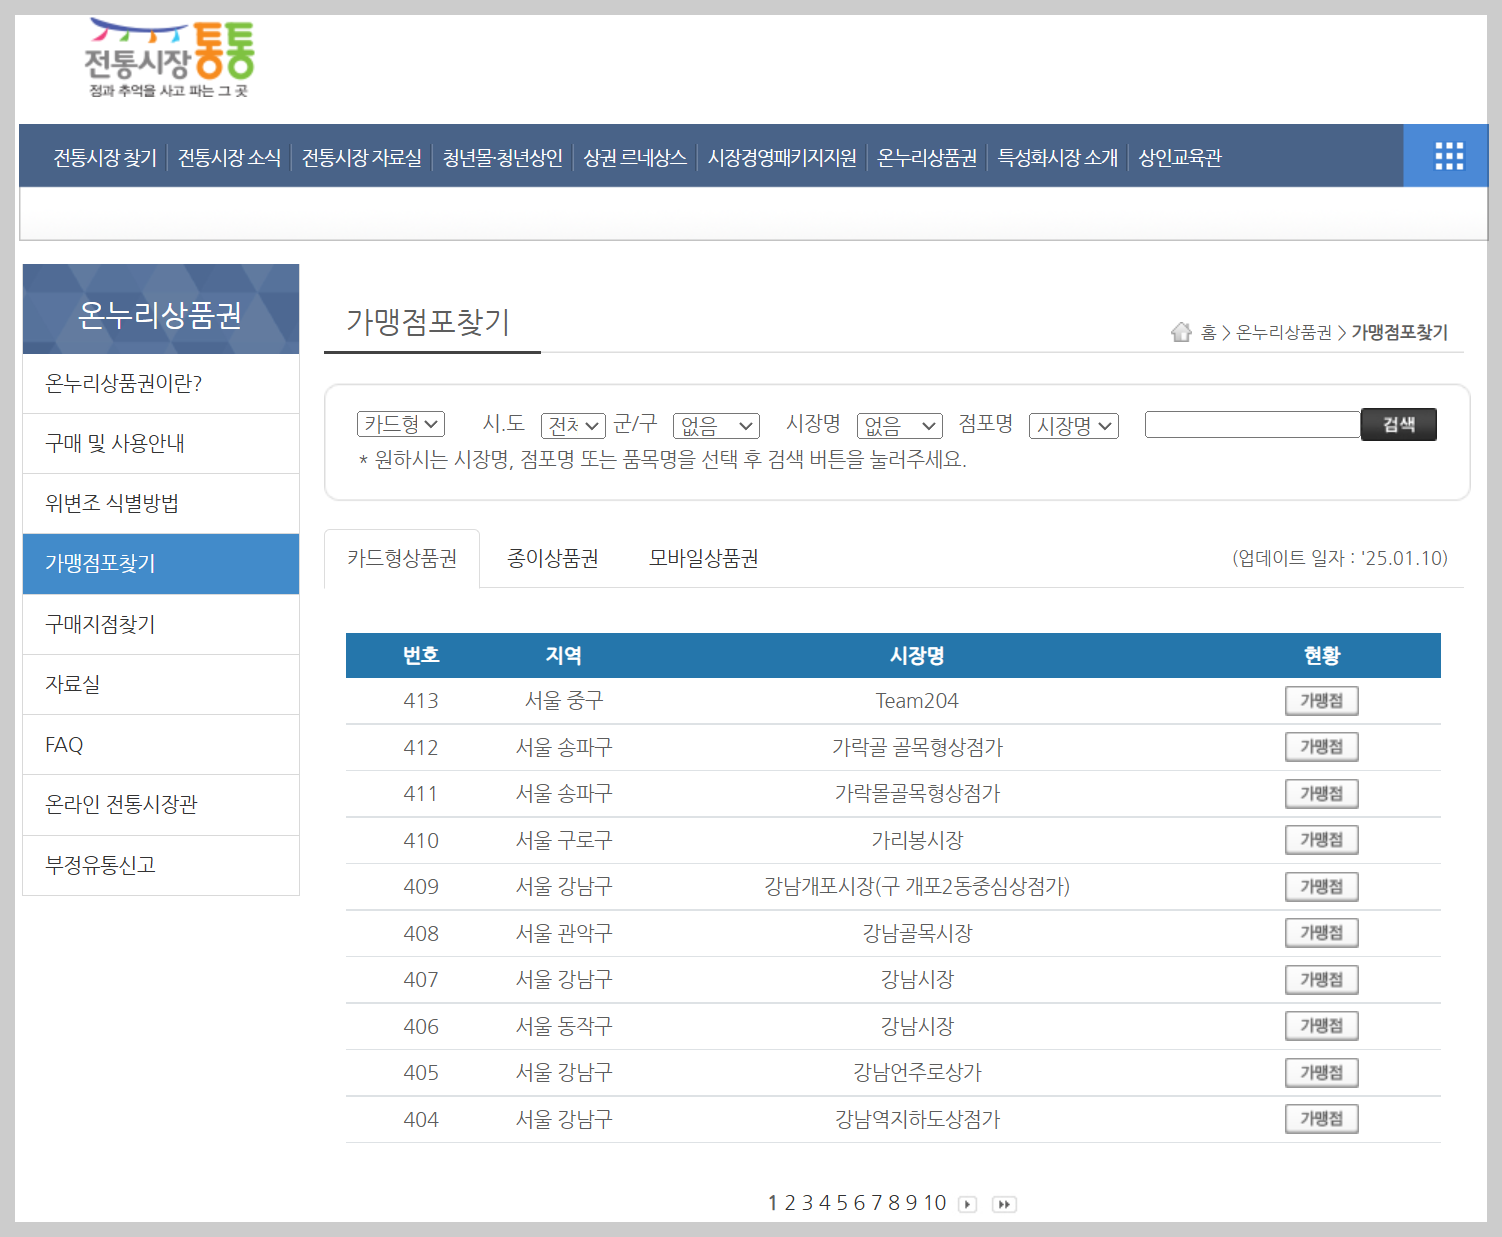Open 시장경영패키지지원 nav menu

click(782, 157)
